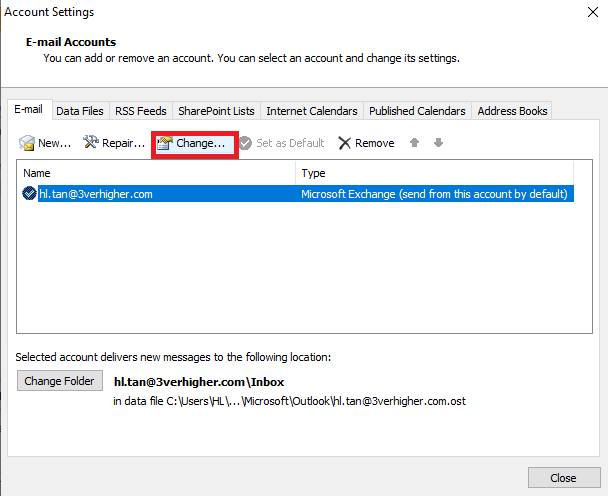This screenshot has height=496, width=608.
Task: Open the Address Books tab
Action: (x=512, y=111)
